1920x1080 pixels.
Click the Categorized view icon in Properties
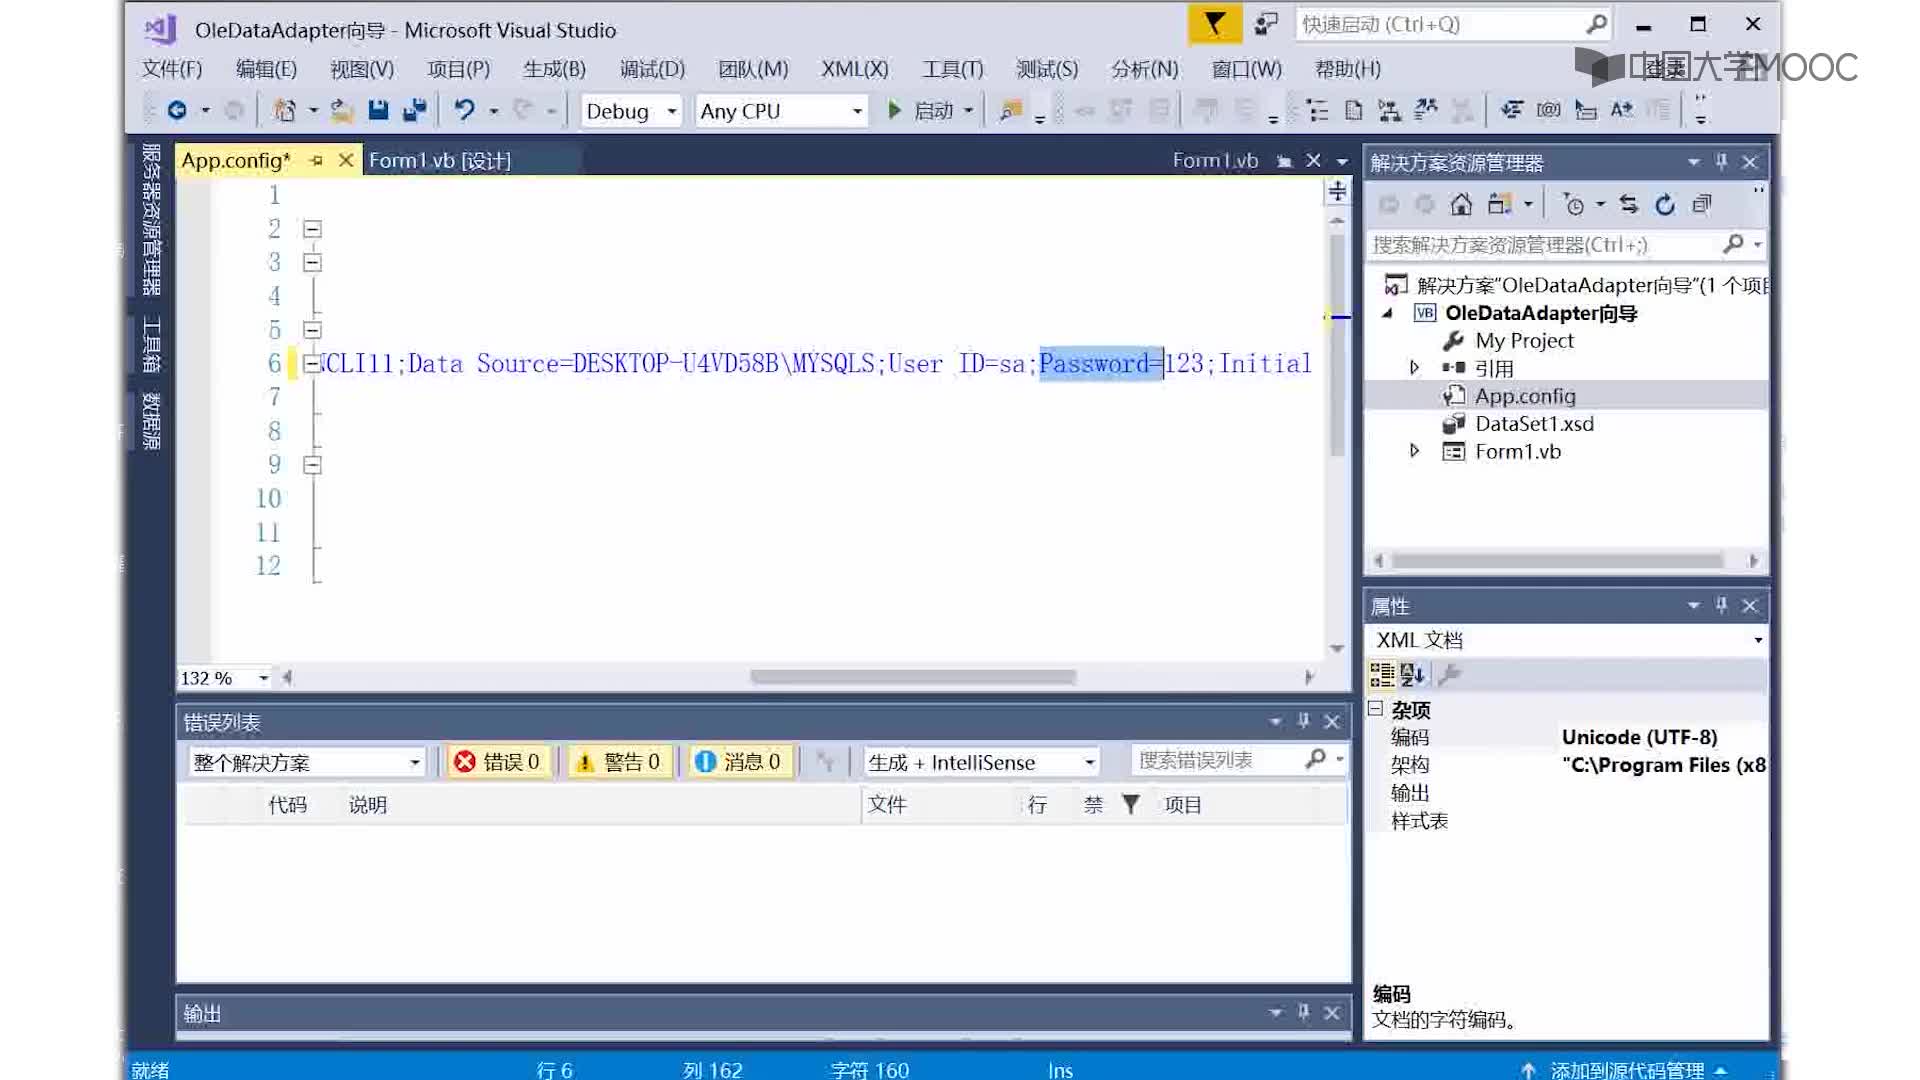point(1382,675)
